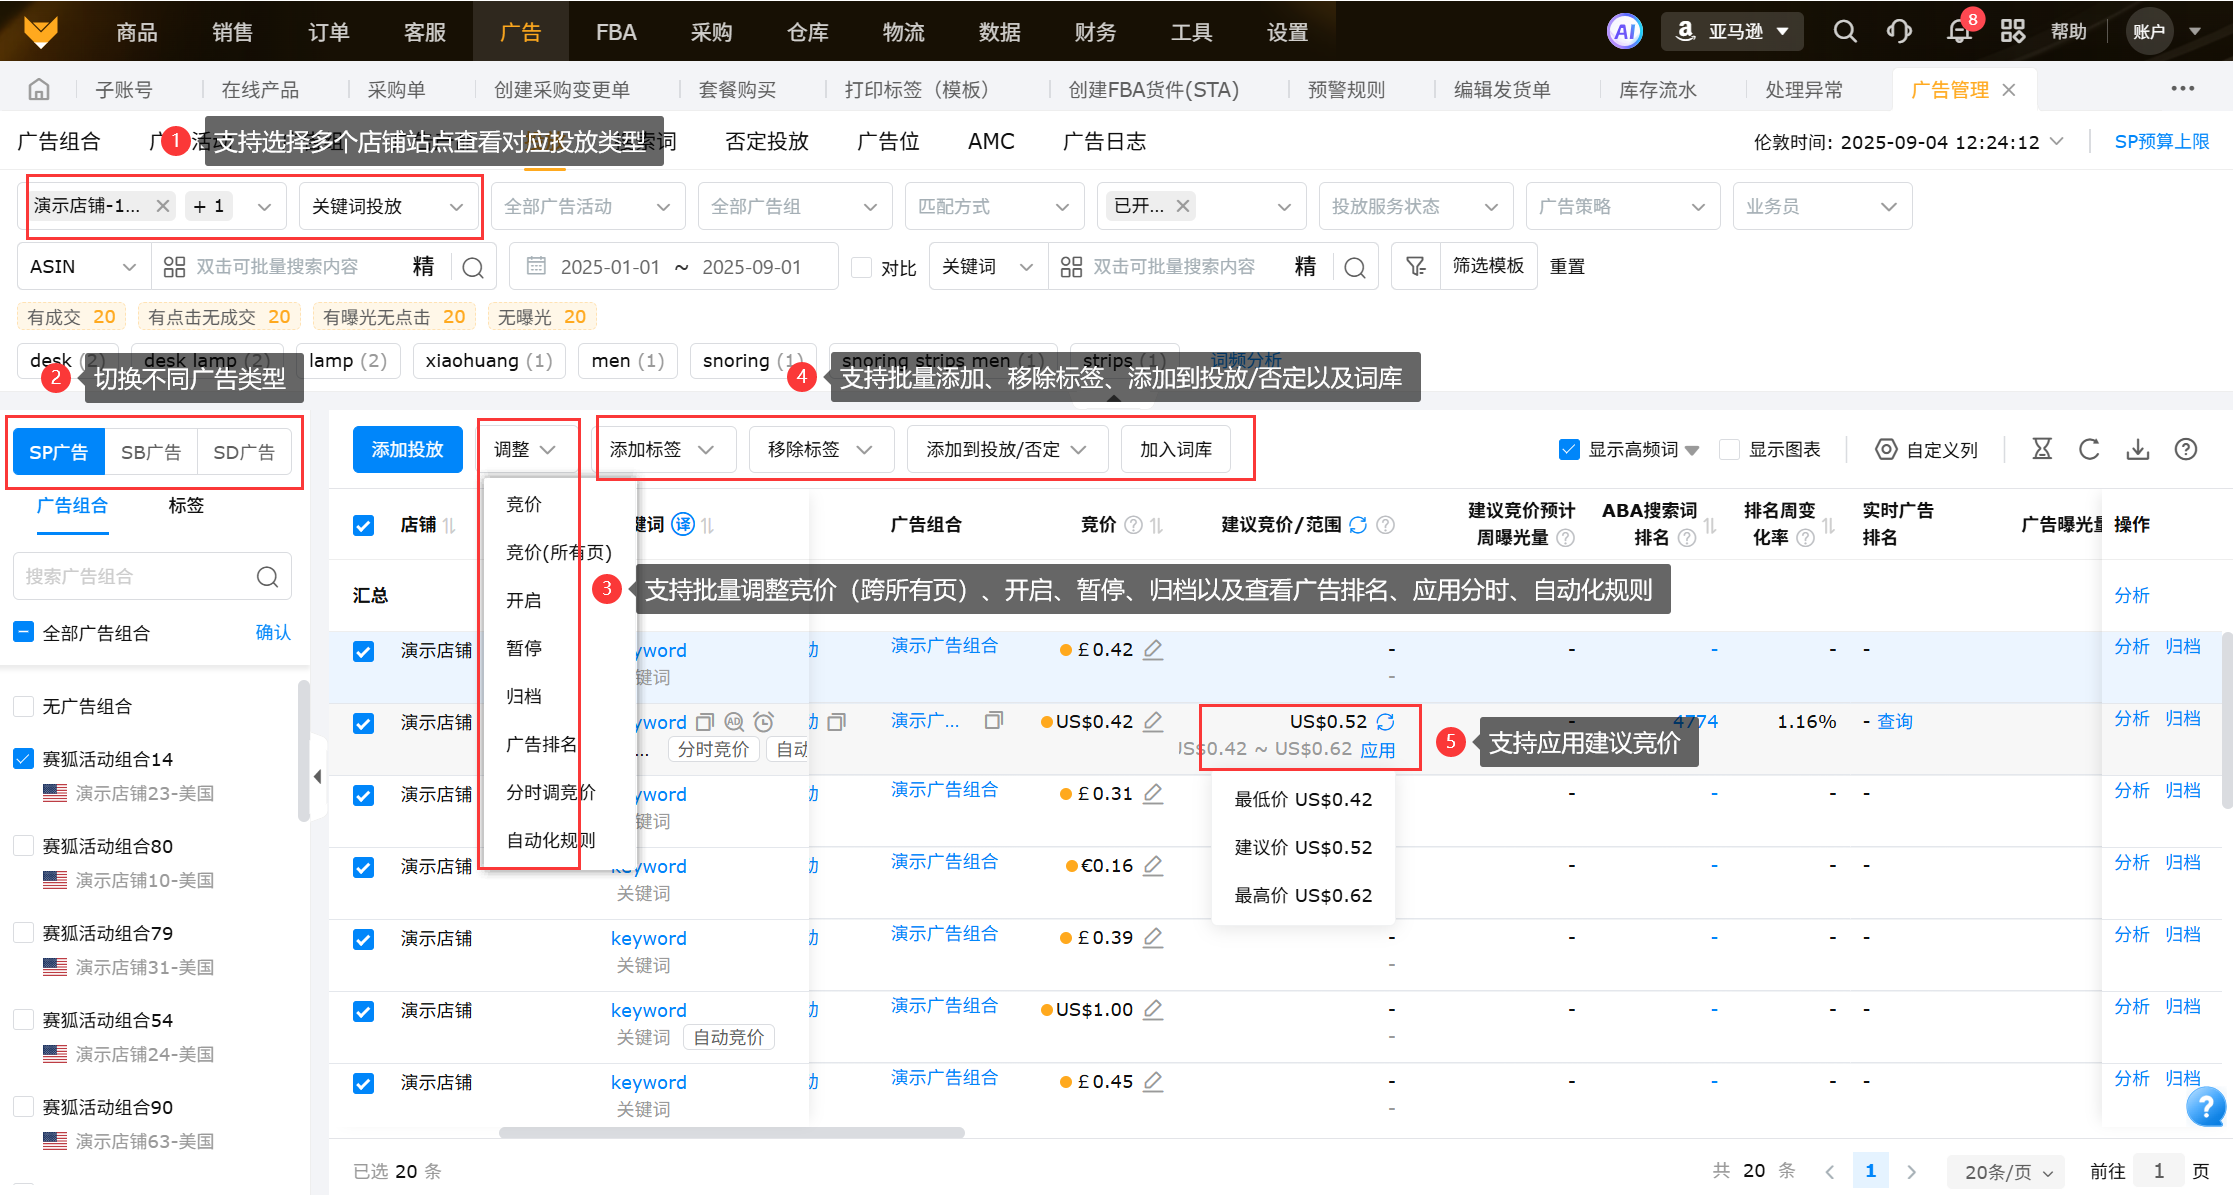This screenshot has height=1195, width=2233.
Task: Click the download export icon
Action: [2138, 450]
